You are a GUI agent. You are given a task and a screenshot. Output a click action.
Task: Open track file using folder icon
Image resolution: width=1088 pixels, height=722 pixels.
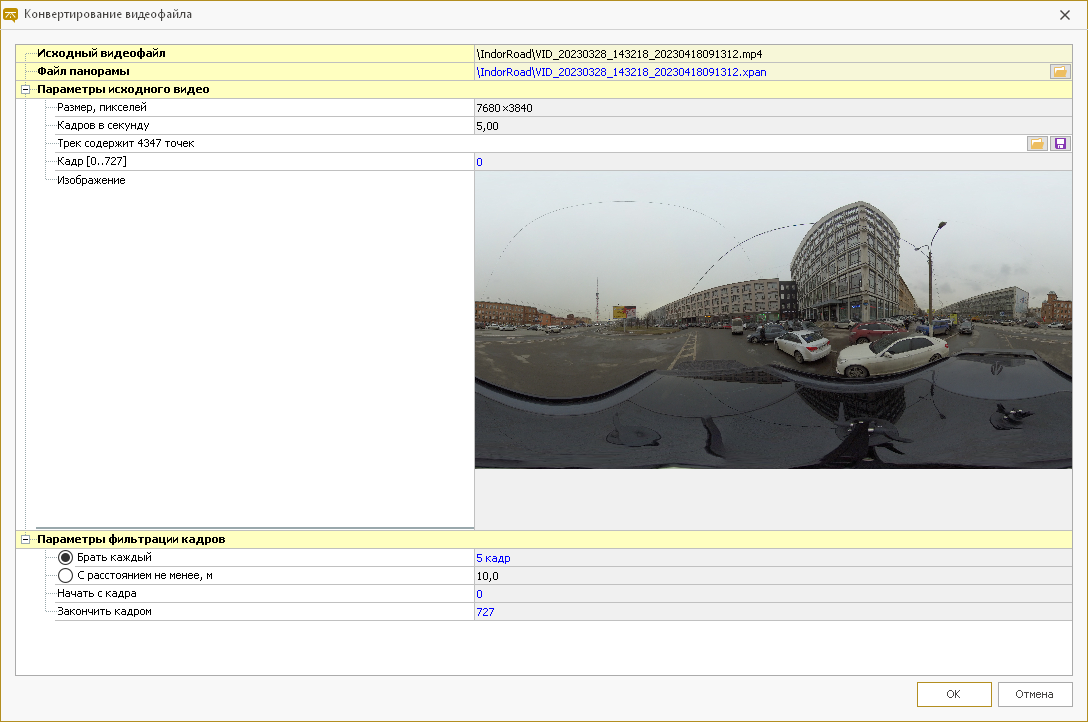coord(1037,144)
